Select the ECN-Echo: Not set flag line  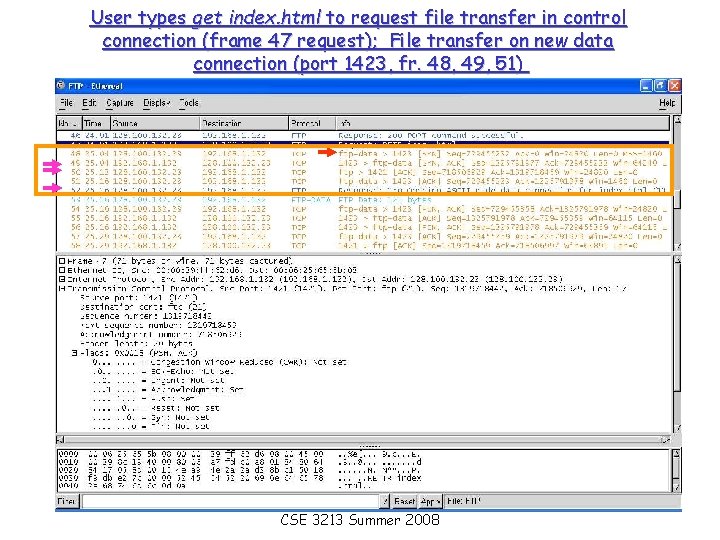[x=163, y=371]
